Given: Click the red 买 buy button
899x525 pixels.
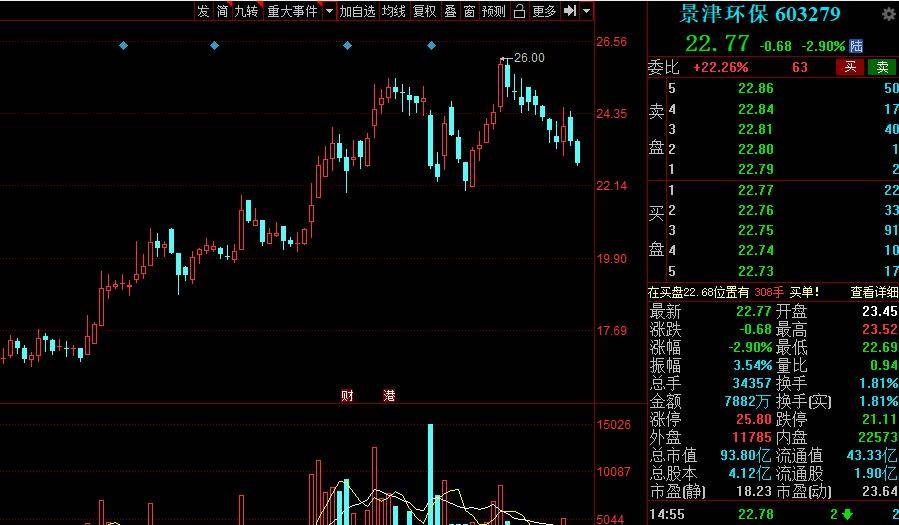Looking at the screenshot, I should coord(850,67).
